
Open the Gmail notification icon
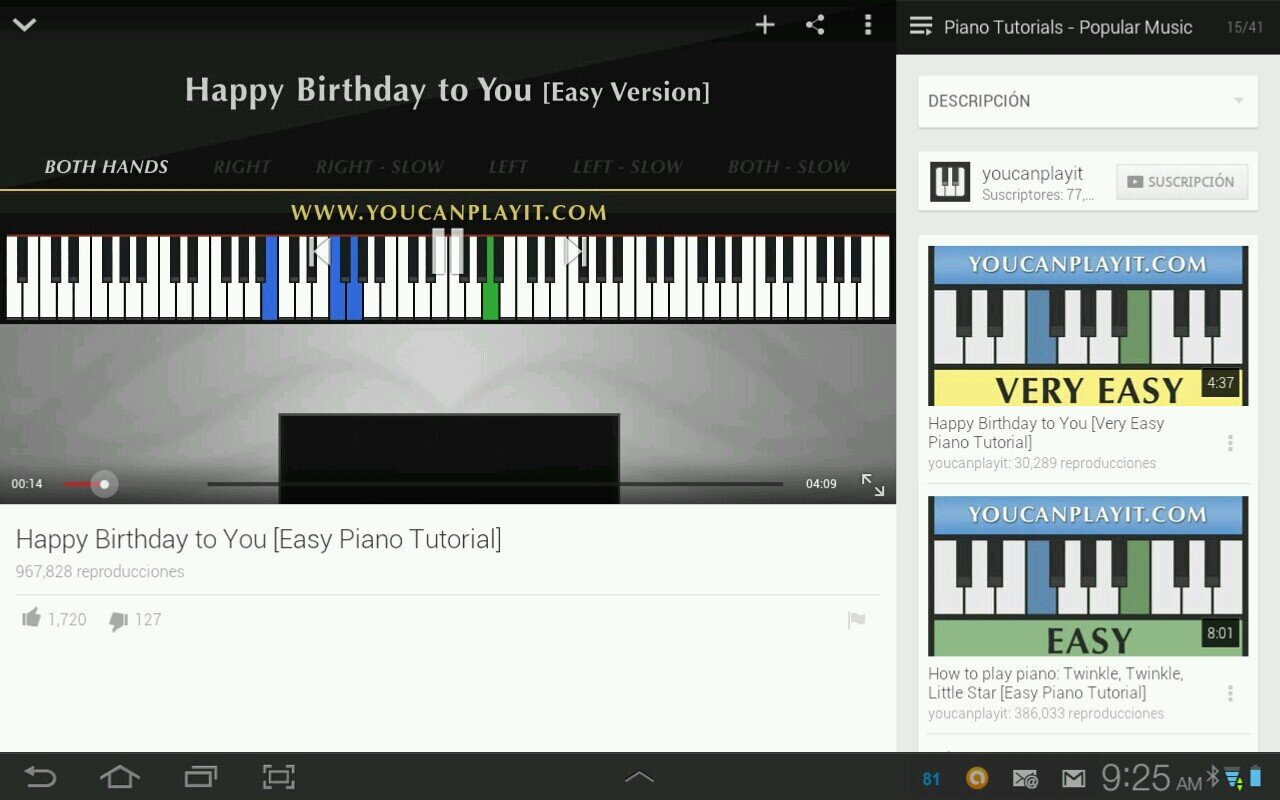pos(1073,778)
